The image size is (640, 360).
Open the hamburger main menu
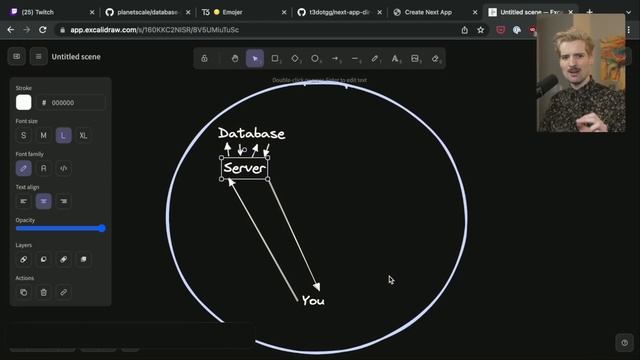point(38,56)
